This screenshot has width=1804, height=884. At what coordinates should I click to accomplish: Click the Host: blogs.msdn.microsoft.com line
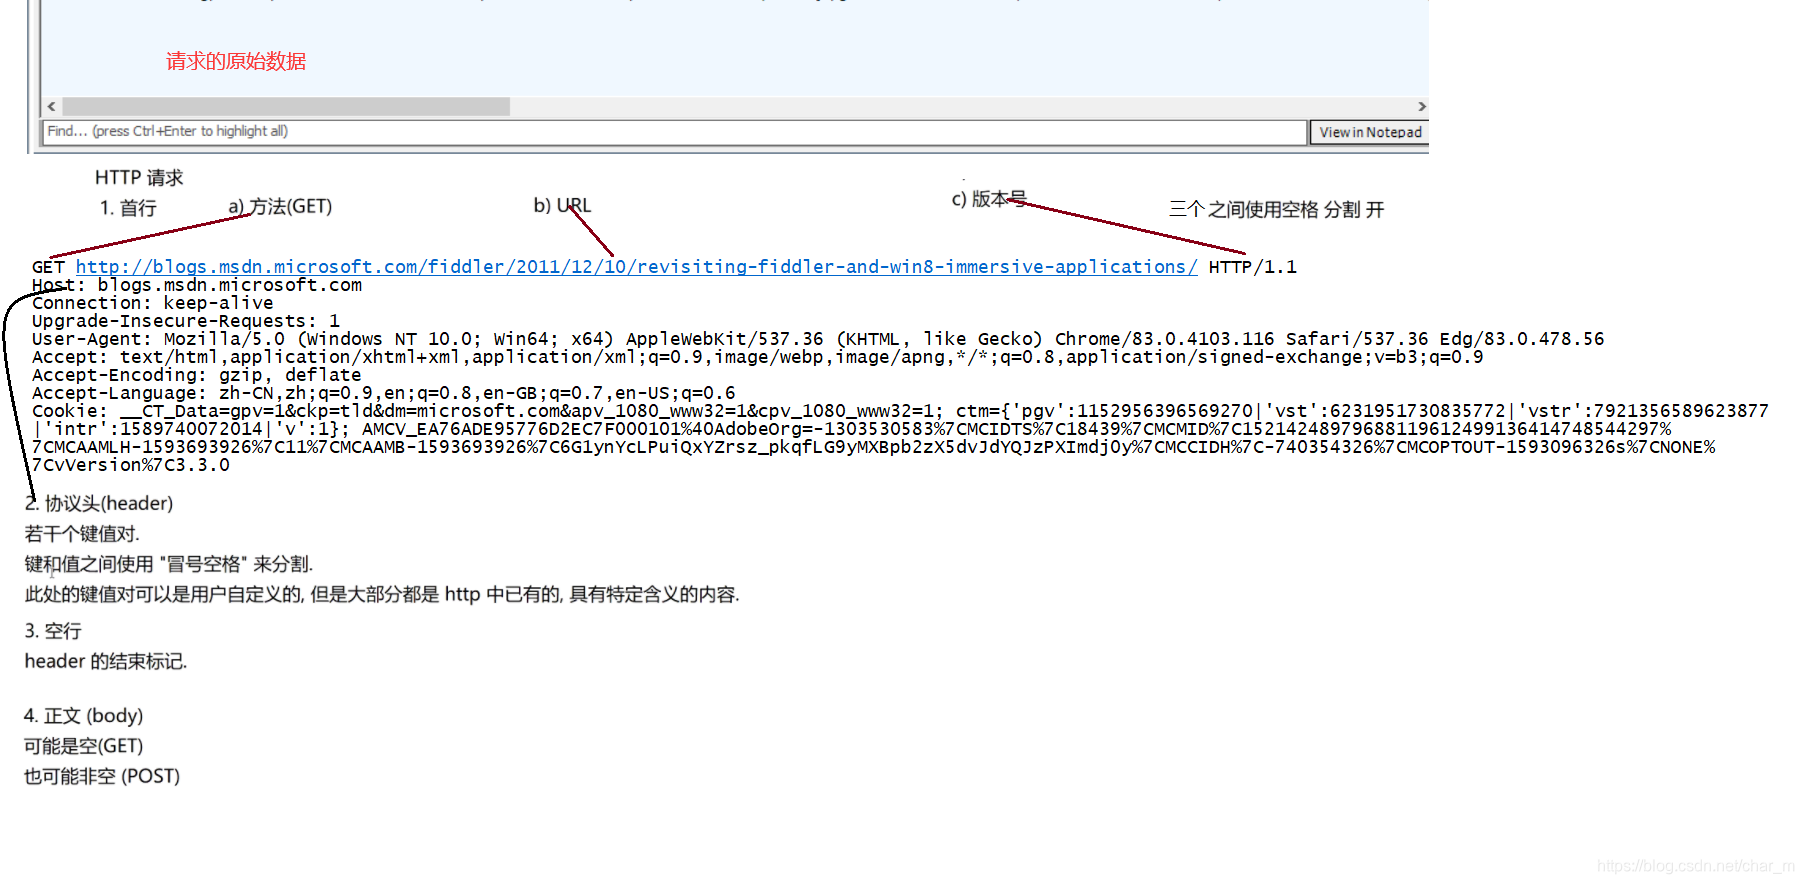click(197, 285)
